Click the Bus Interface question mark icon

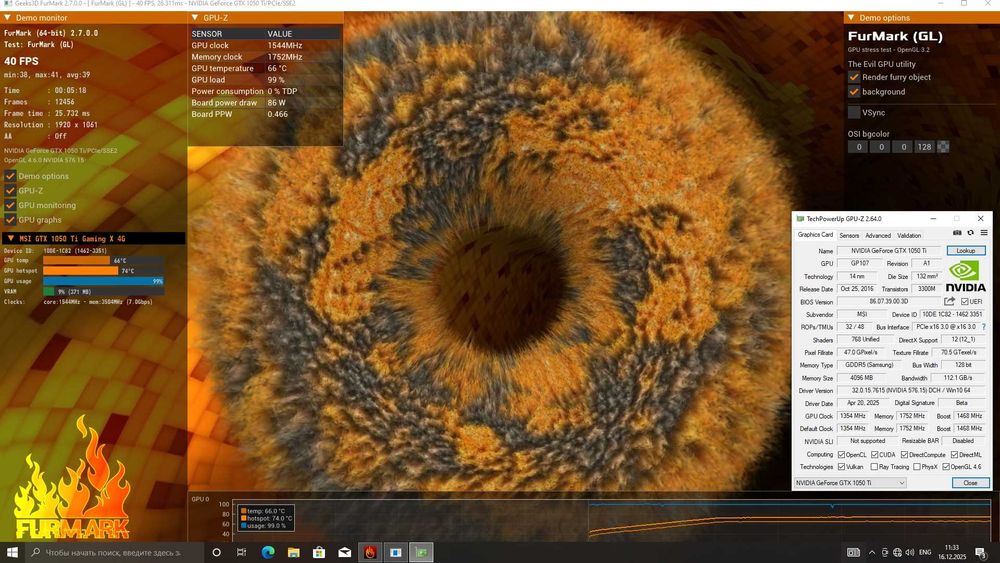click(x=984, y=326)
